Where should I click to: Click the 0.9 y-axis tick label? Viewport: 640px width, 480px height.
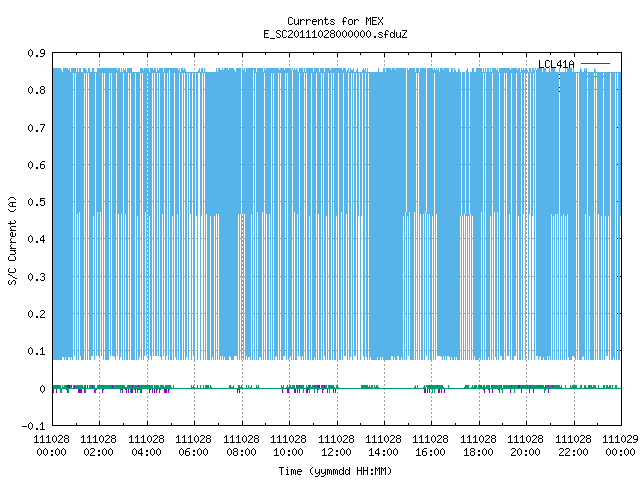36,53
